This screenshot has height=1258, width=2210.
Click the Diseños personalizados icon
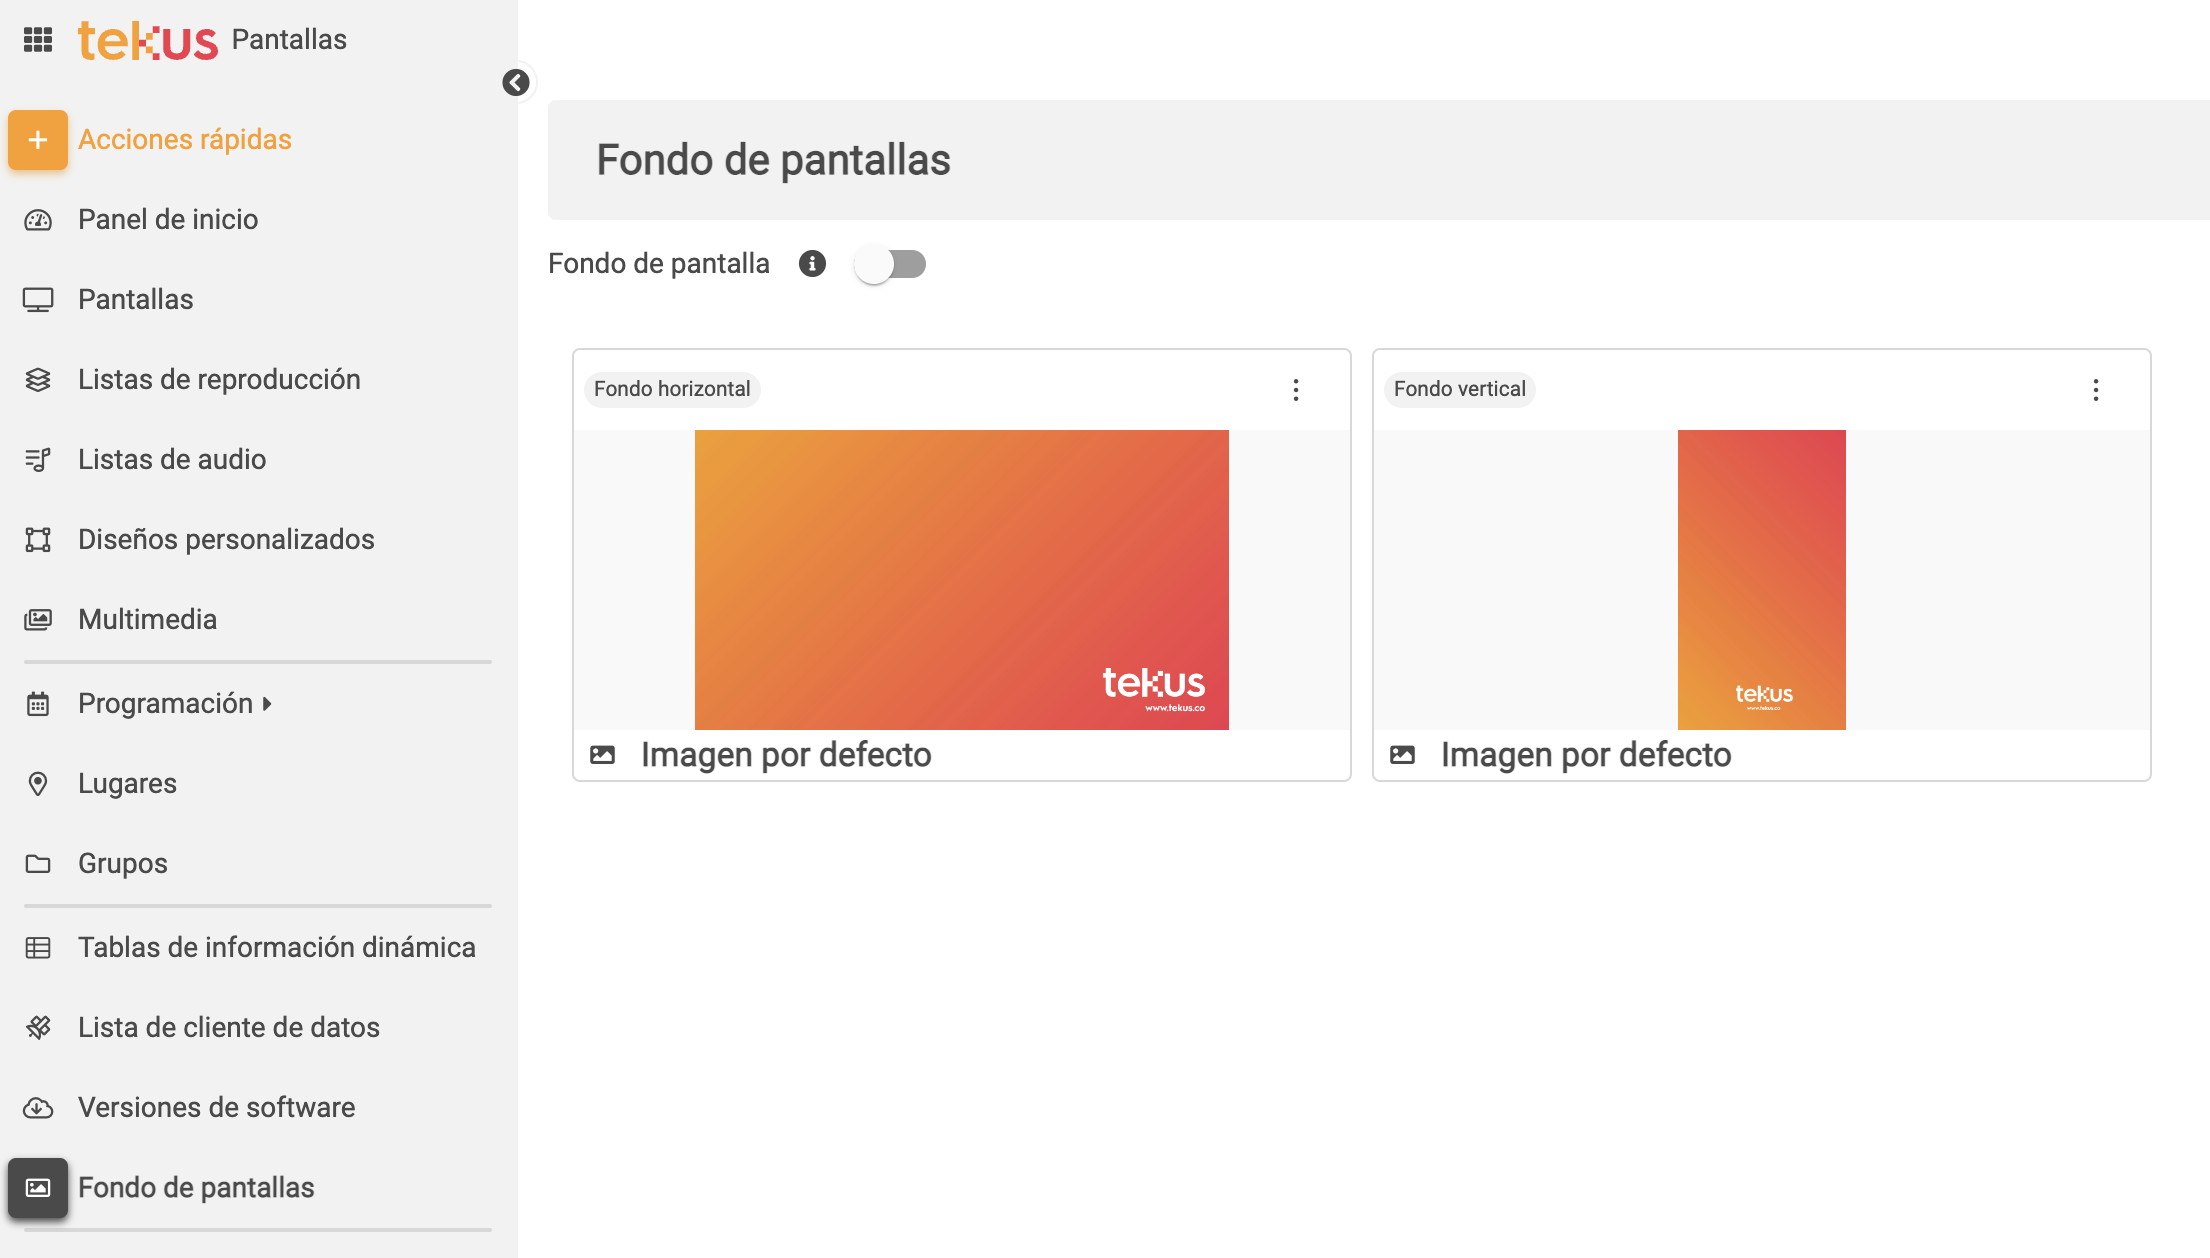pyautogui.click(x=38, y=539)
